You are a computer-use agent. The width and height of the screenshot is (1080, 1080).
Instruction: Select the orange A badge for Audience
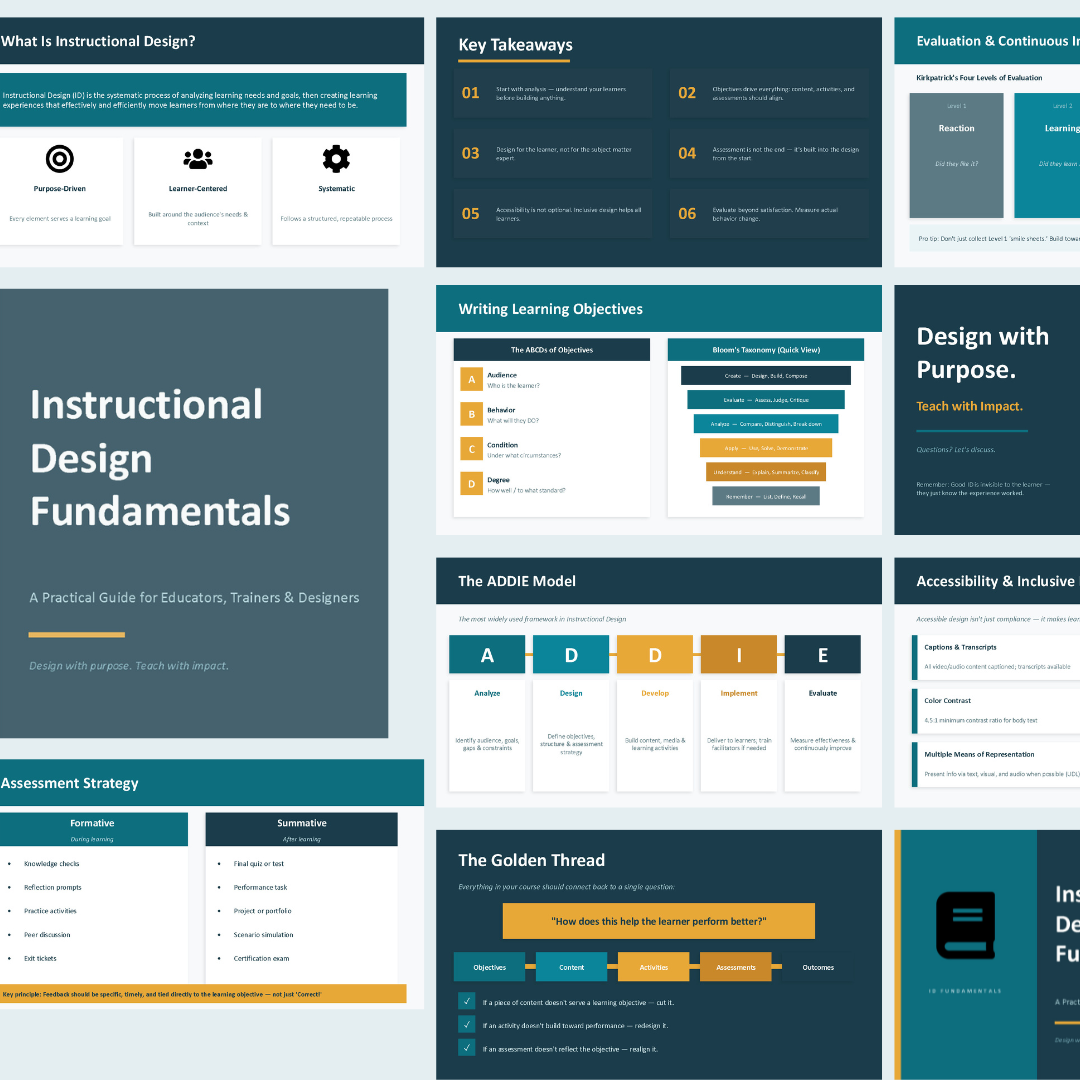(x=473, y=380)
